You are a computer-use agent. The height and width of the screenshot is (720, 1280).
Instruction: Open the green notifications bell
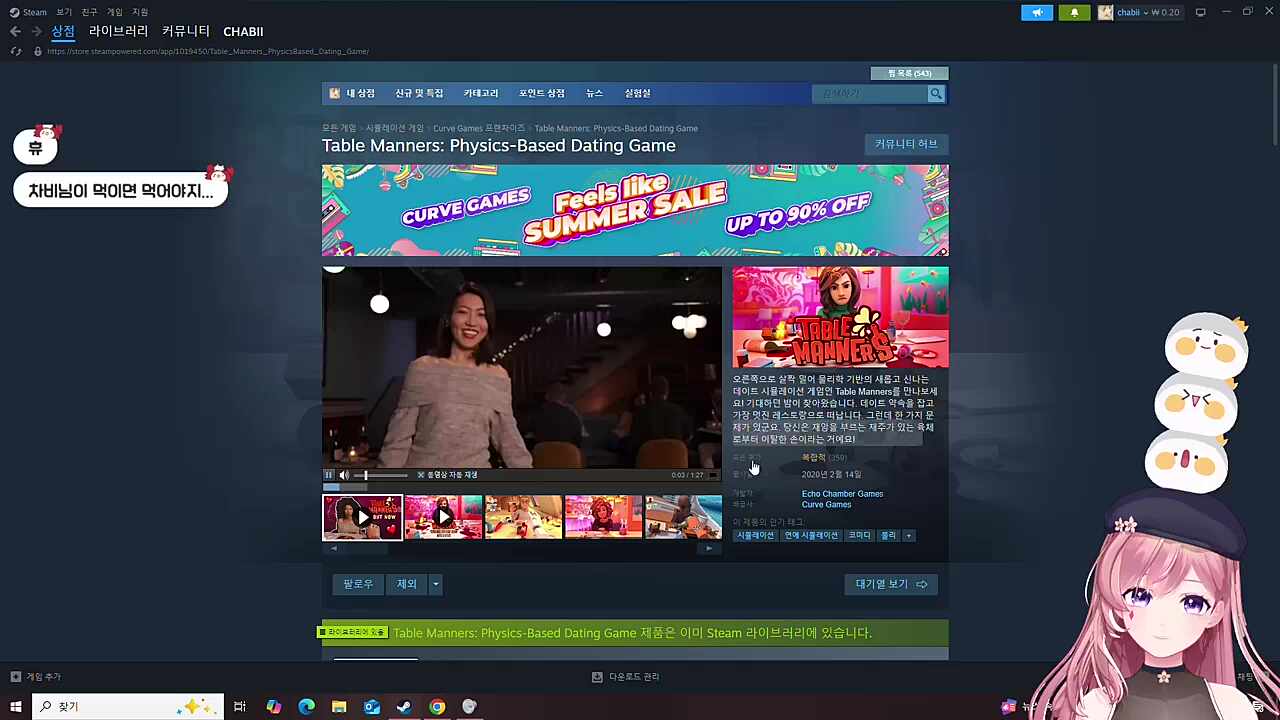click(x=1074, y=12)
